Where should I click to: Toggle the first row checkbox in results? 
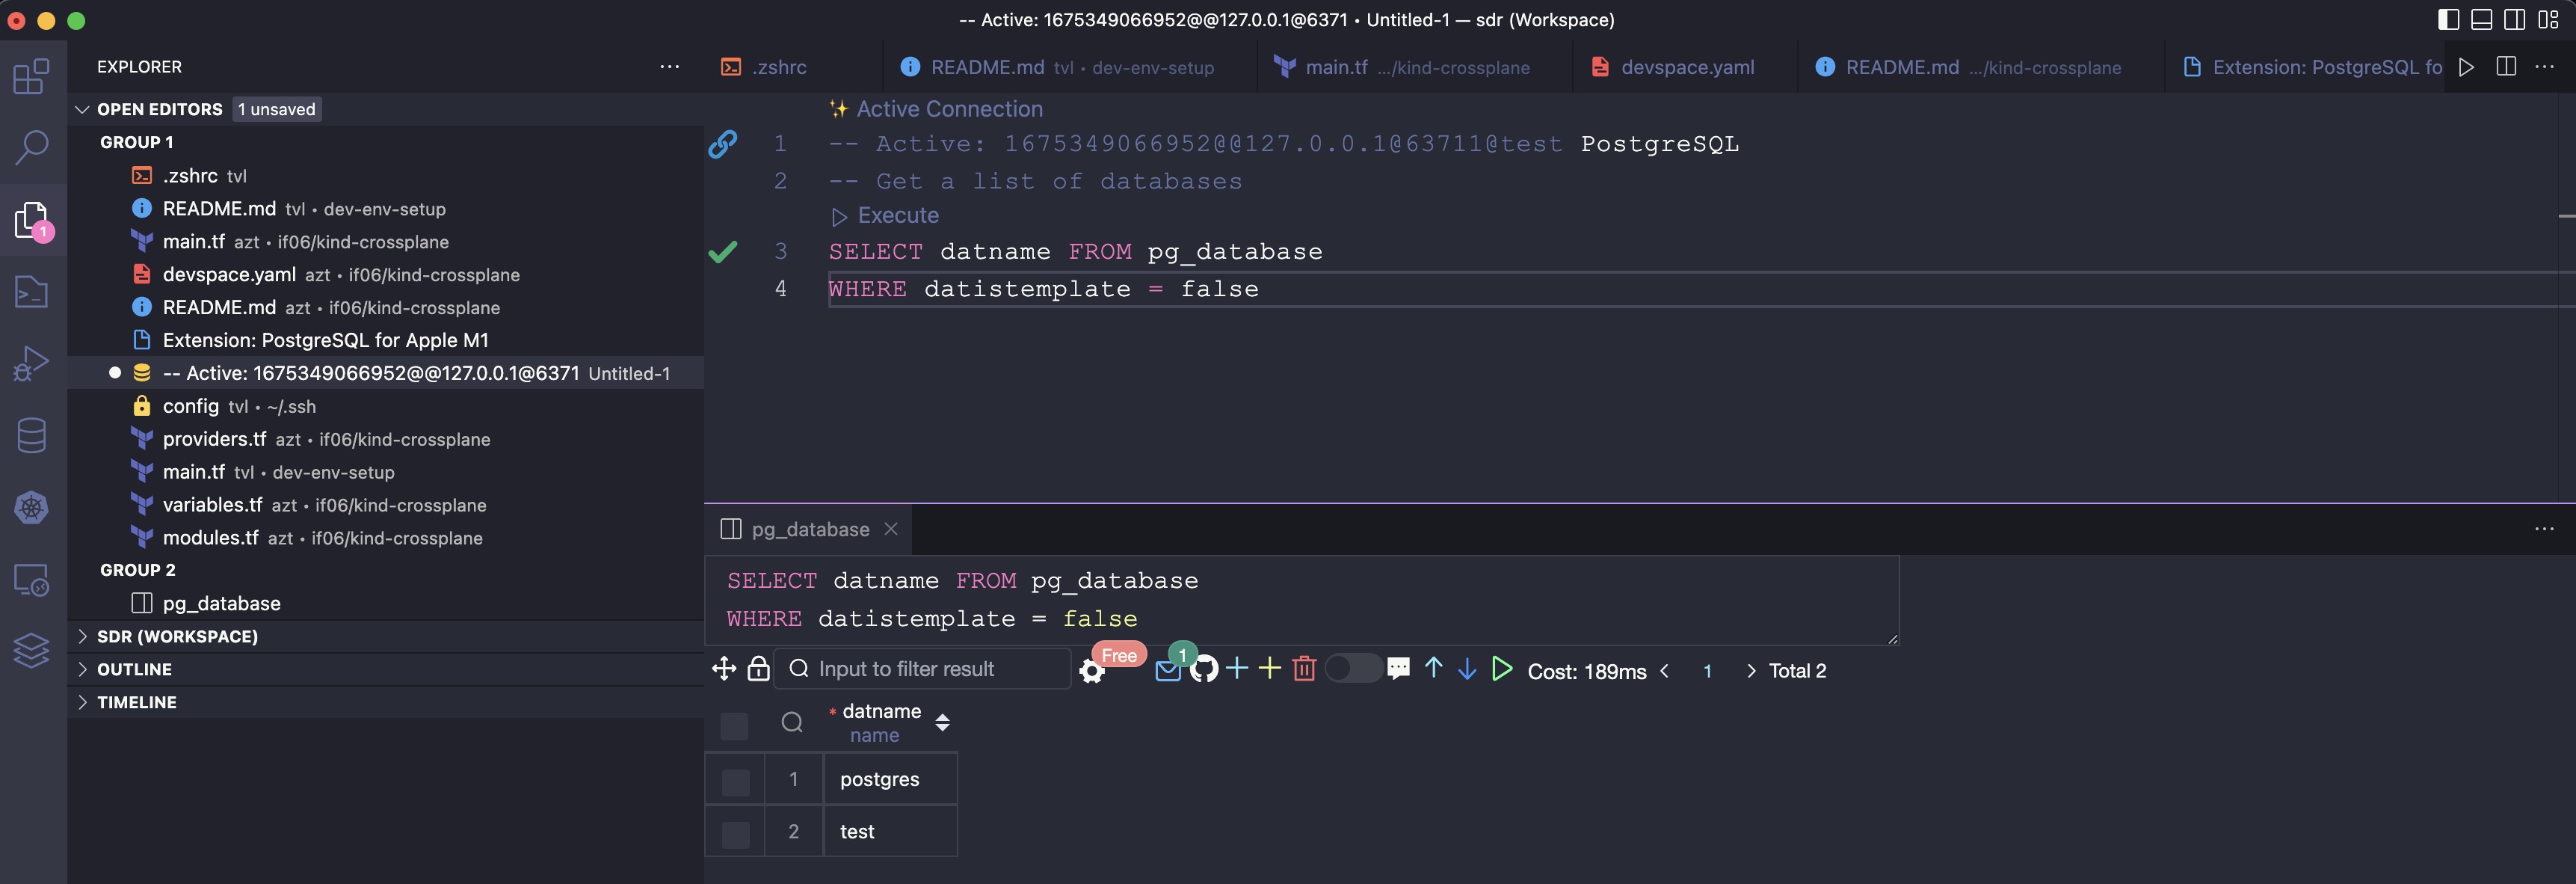click(x=733, y=779)
